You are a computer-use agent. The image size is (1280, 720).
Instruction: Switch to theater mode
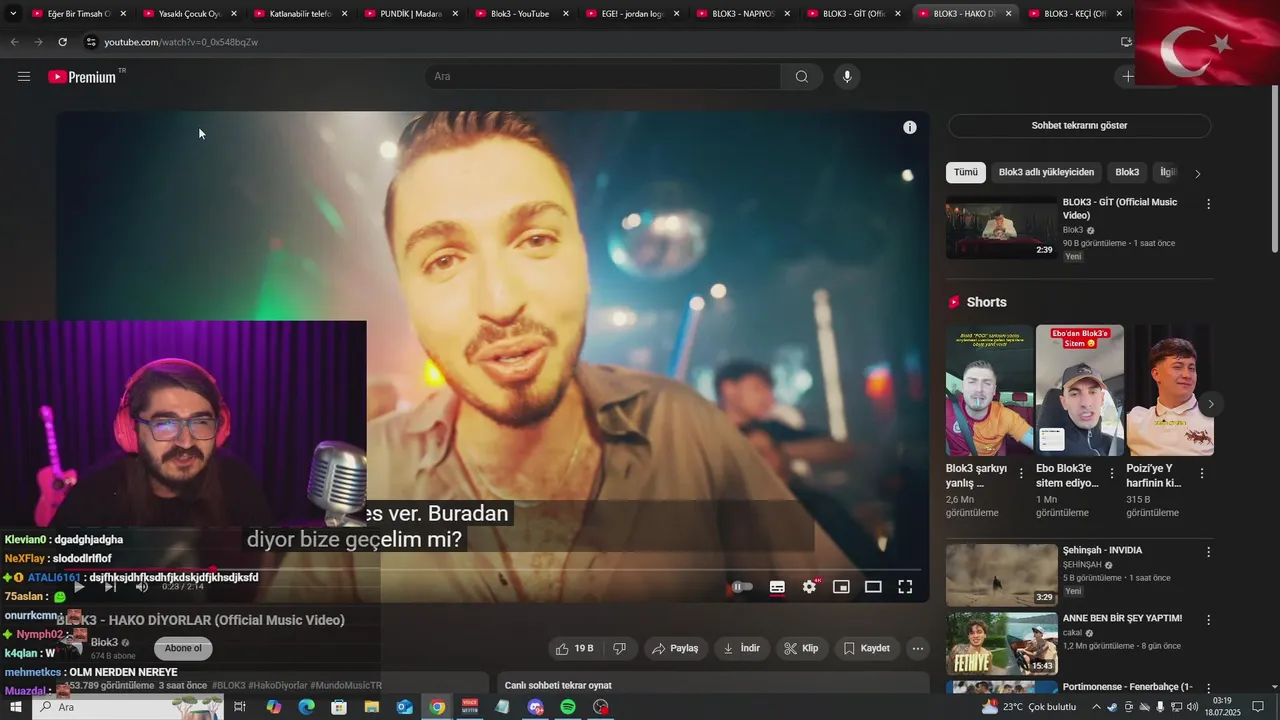[873, 587]
